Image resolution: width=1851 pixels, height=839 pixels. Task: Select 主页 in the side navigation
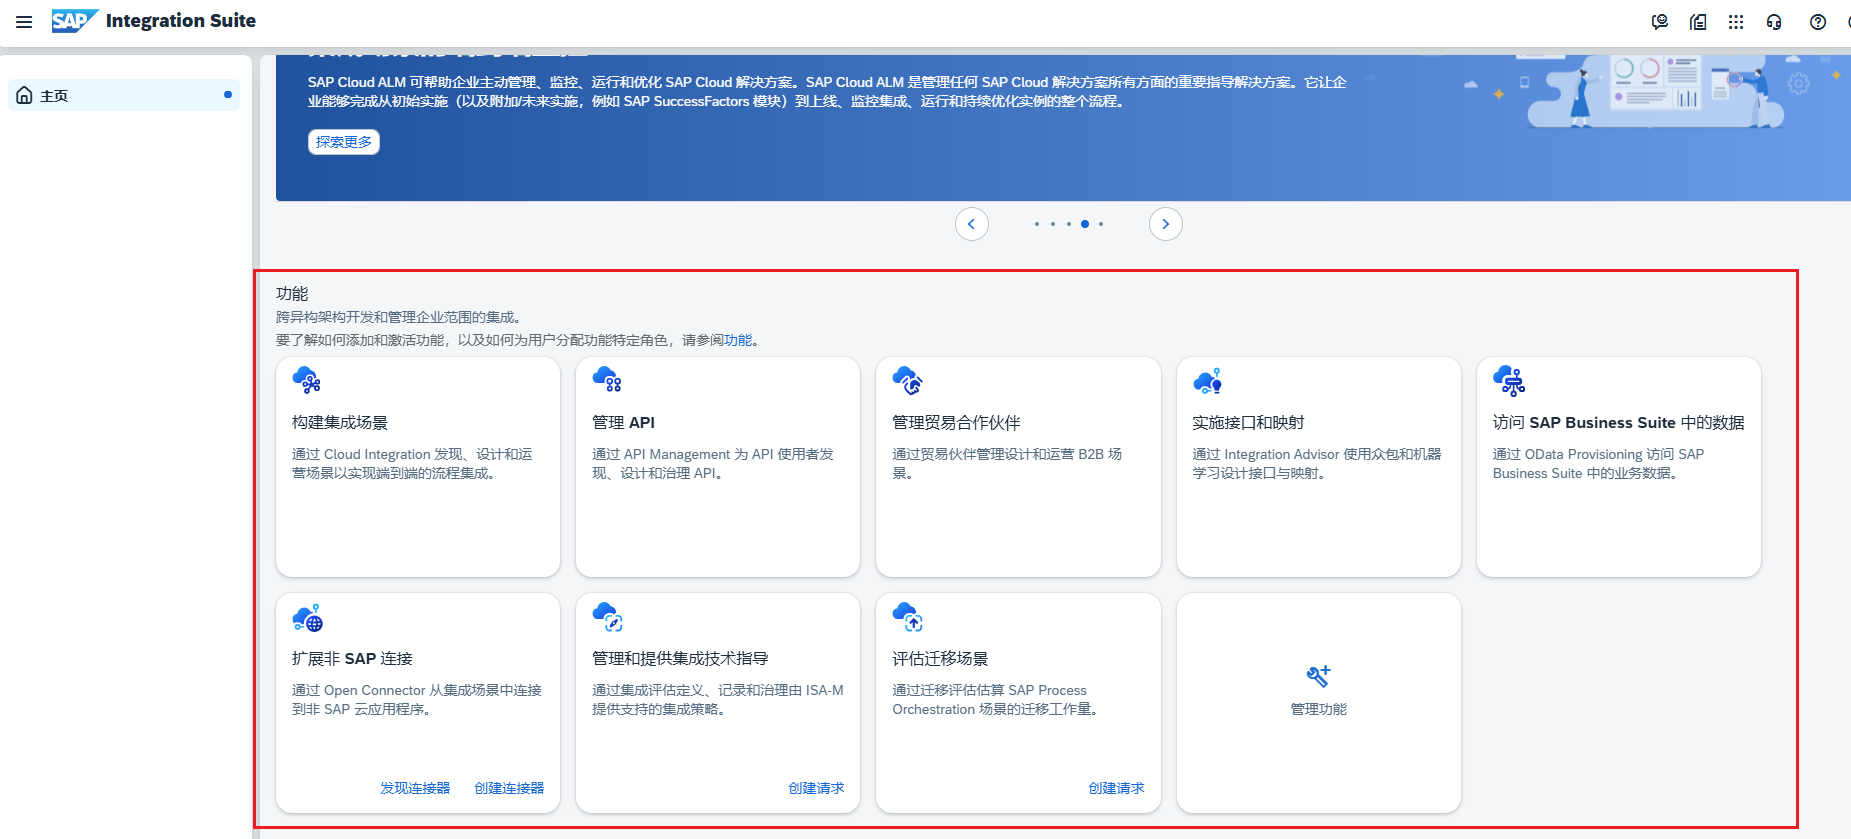(x=124, y=95)
